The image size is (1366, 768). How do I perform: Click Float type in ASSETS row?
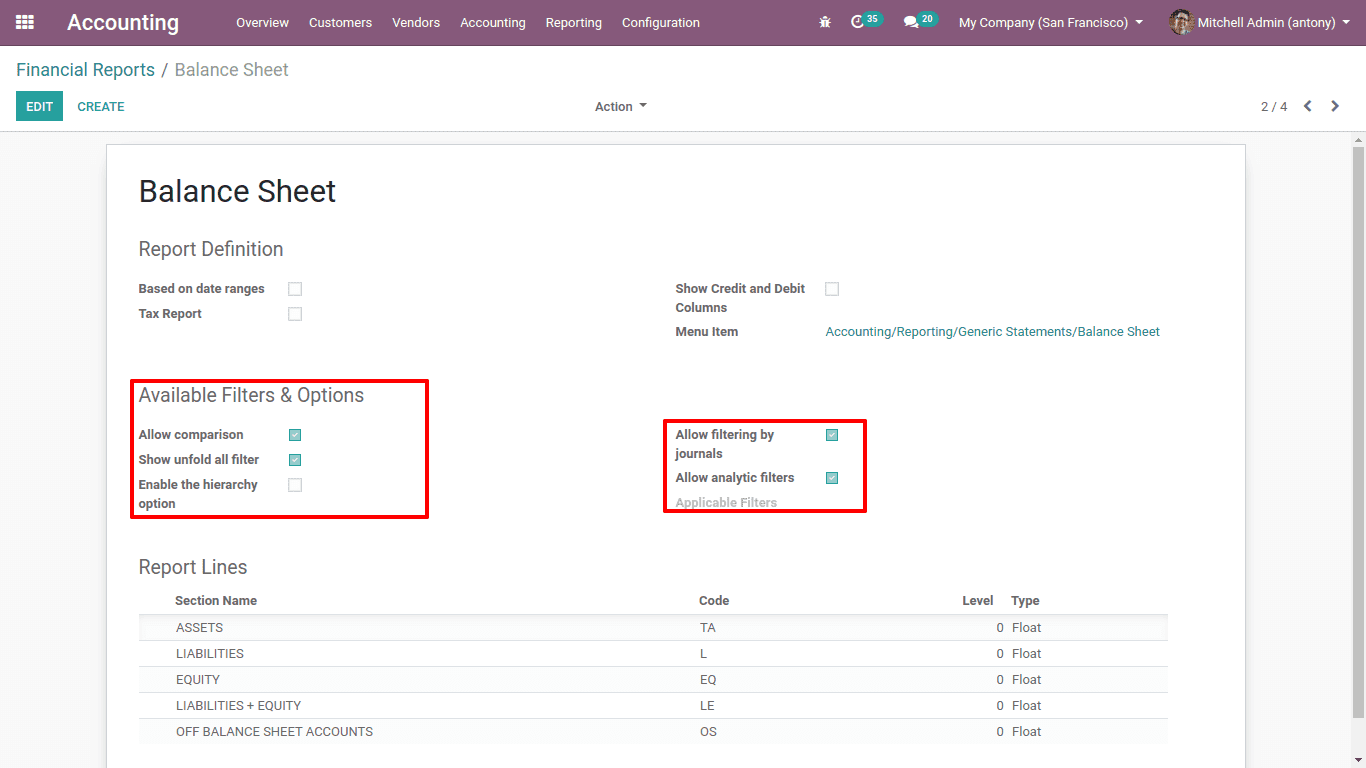click(x=1026, y=628)
